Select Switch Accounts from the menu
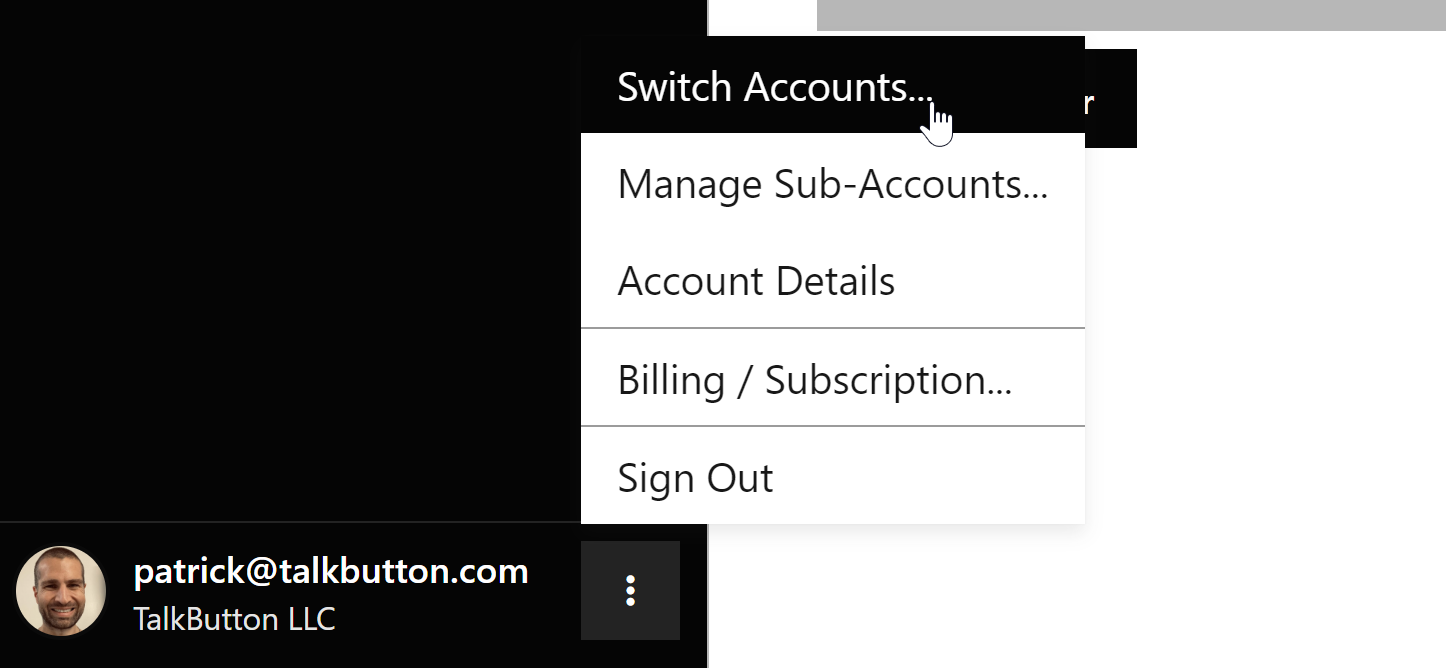 pos(775,87)
